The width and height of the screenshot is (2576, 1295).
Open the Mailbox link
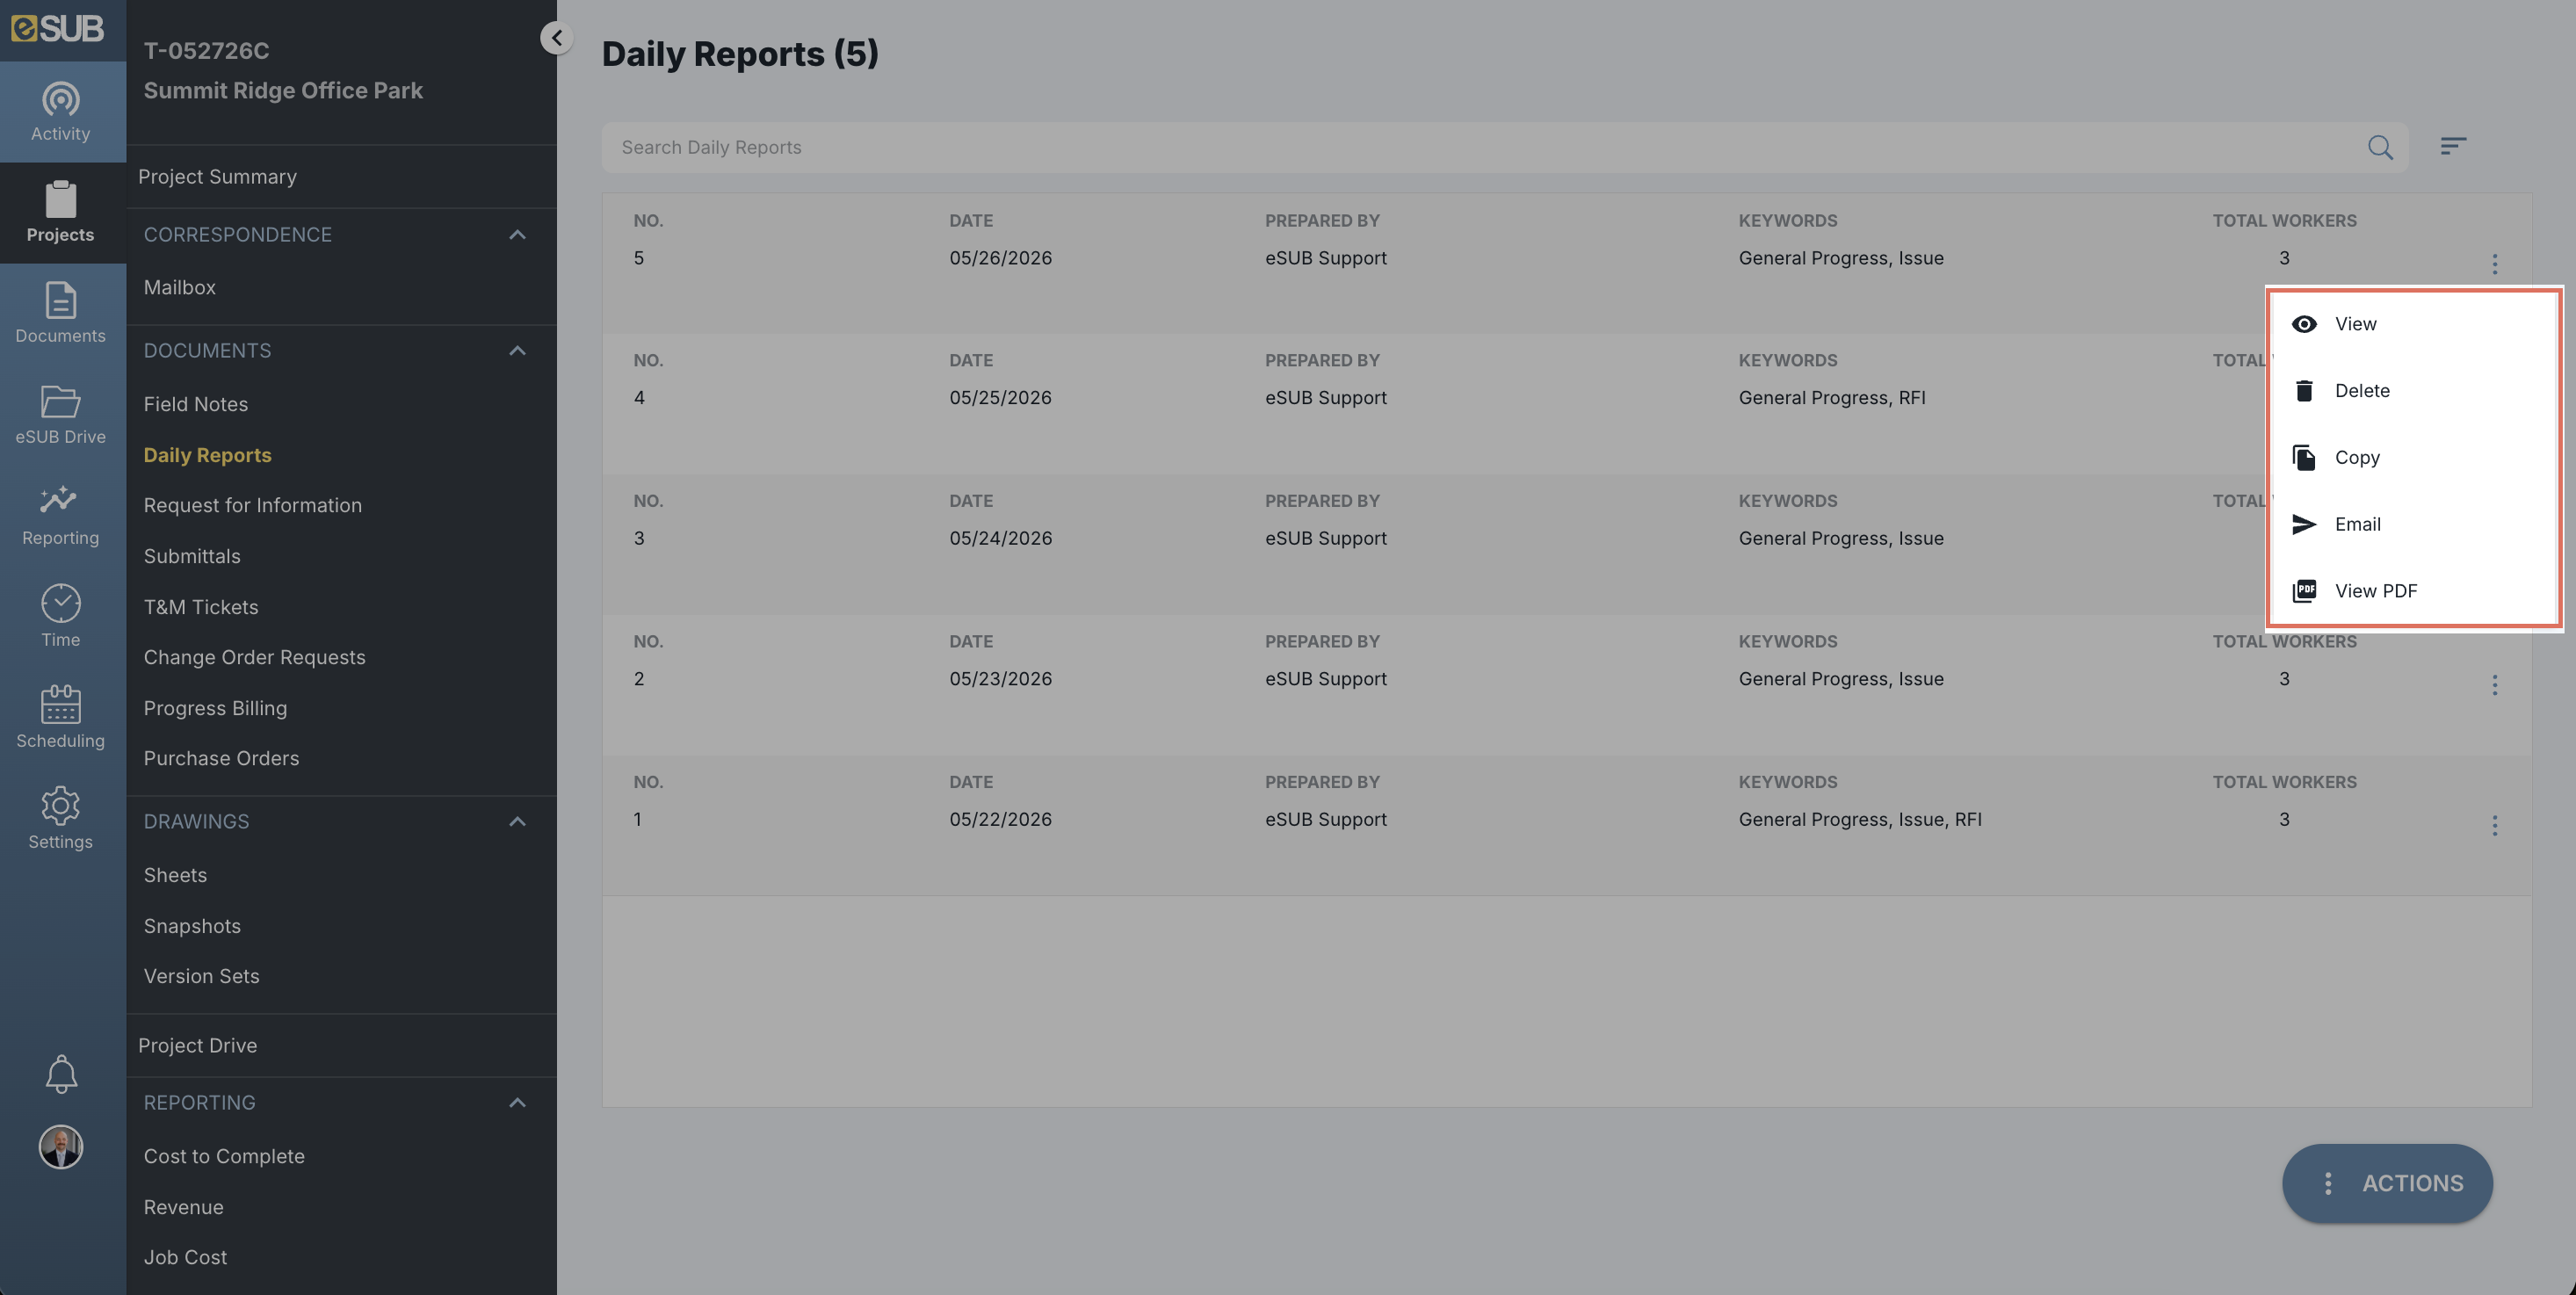click(180, 288)
